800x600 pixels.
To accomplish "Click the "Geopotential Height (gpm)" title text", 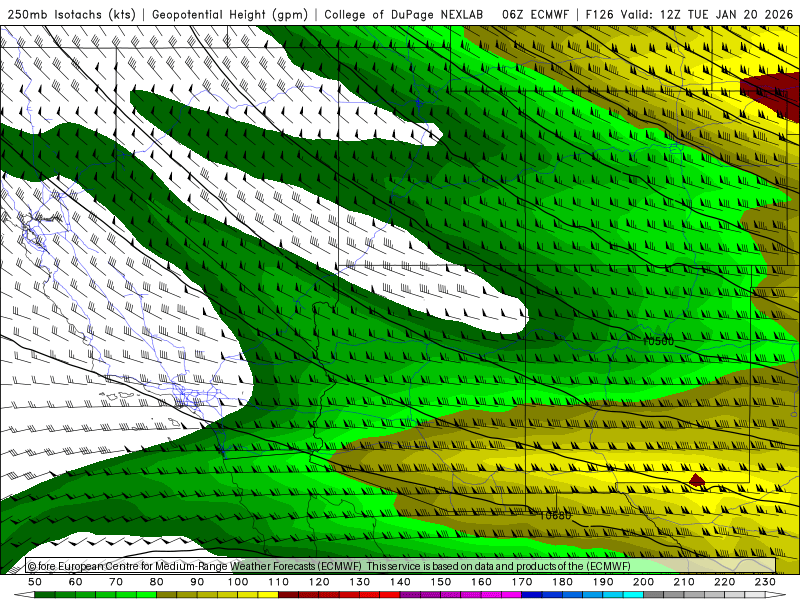I will 230,14.
